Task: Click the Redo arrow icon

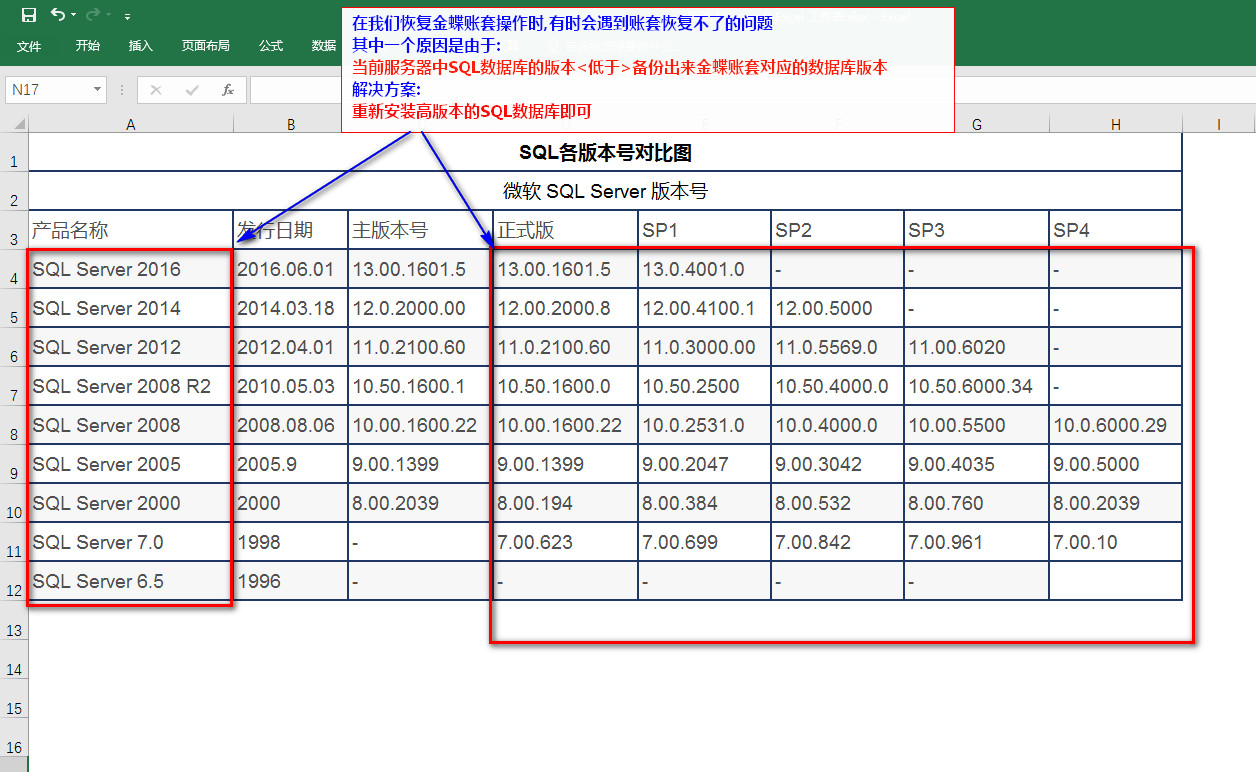Action: 93,15
